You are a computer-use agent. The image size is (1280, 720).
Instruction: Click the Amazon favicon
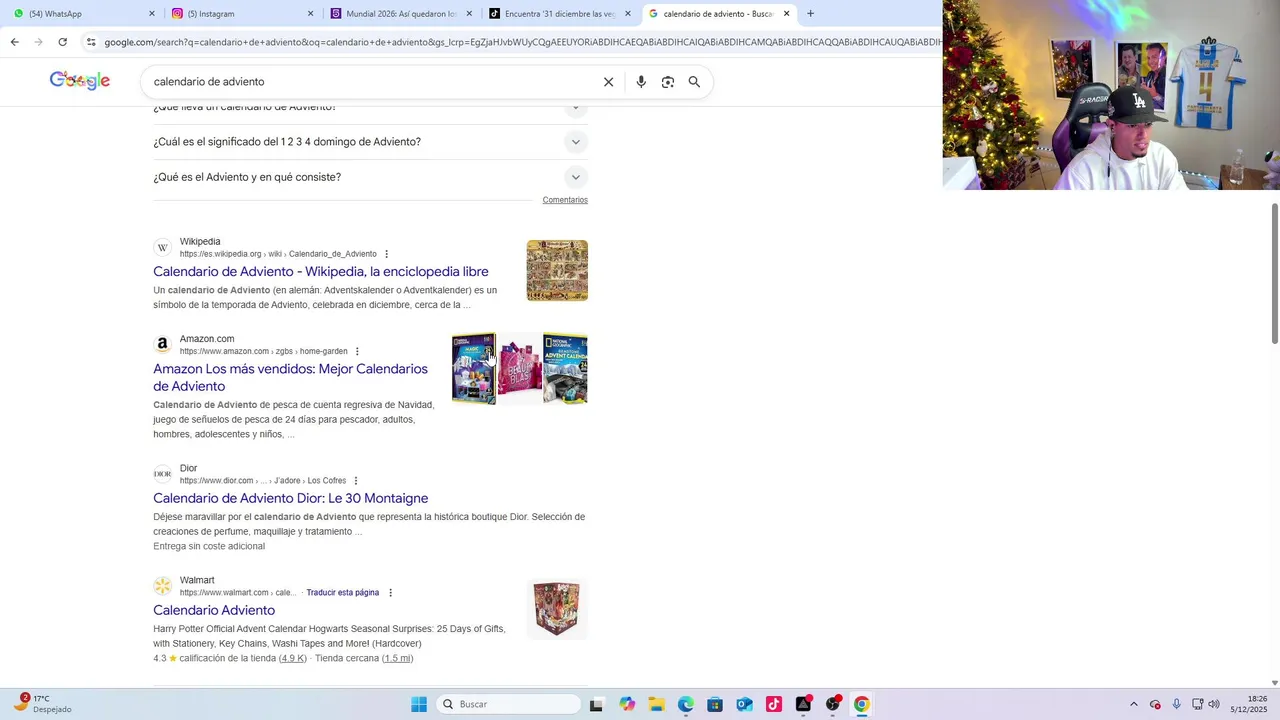(162, 344)
